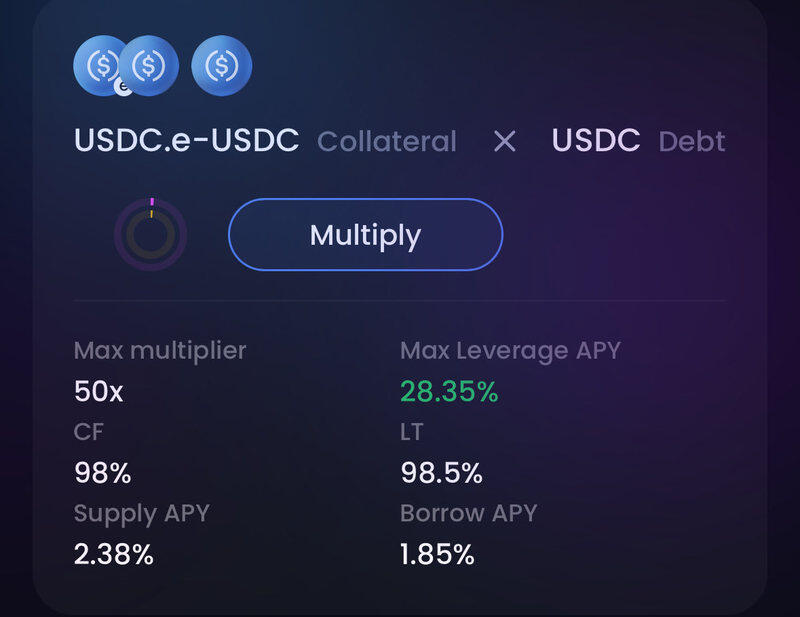
Task: Click the Collateral label
Action: point(387,142)
